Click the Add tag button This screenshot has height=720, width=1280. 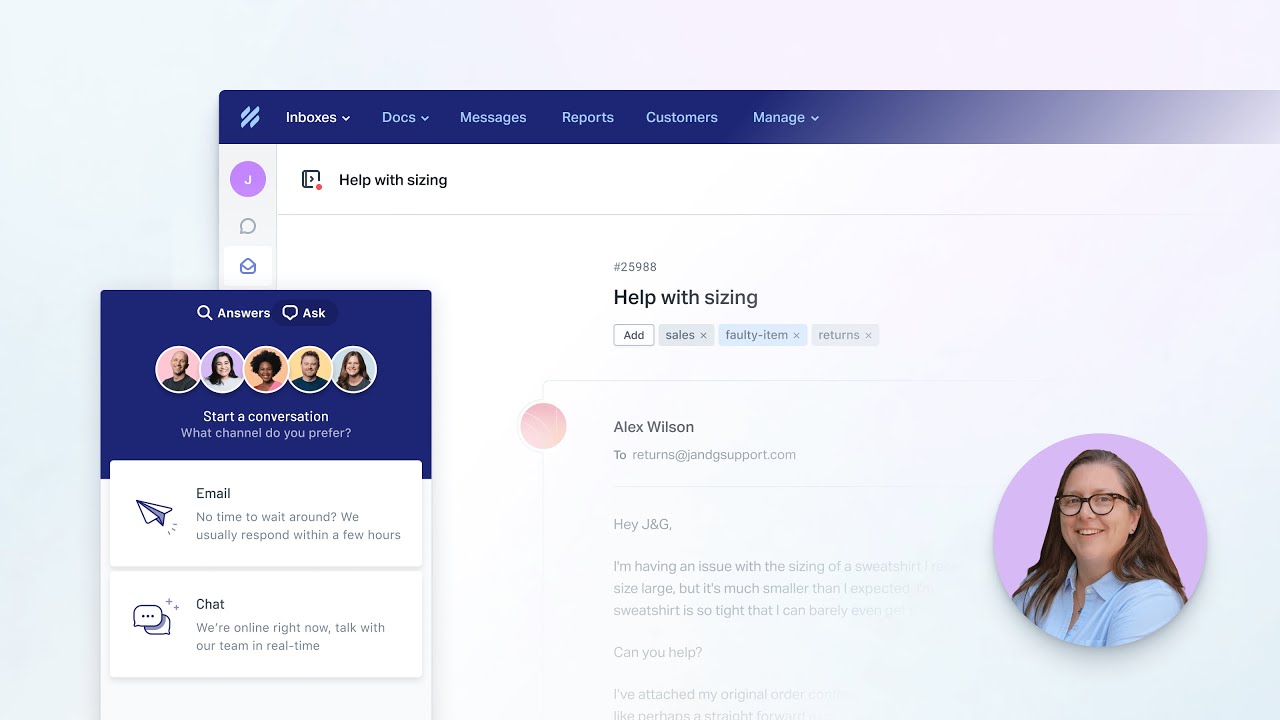(633, 335)
